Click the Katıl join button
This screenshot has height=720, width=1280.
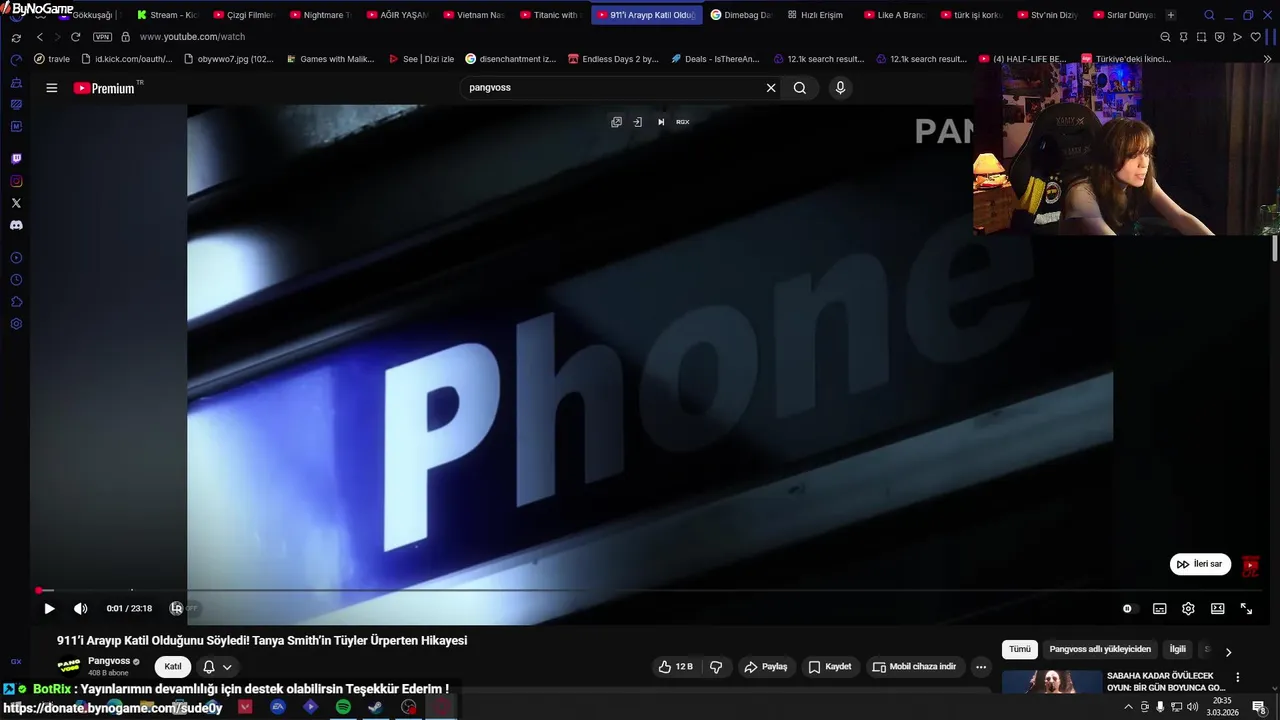(x=173, y=667)
